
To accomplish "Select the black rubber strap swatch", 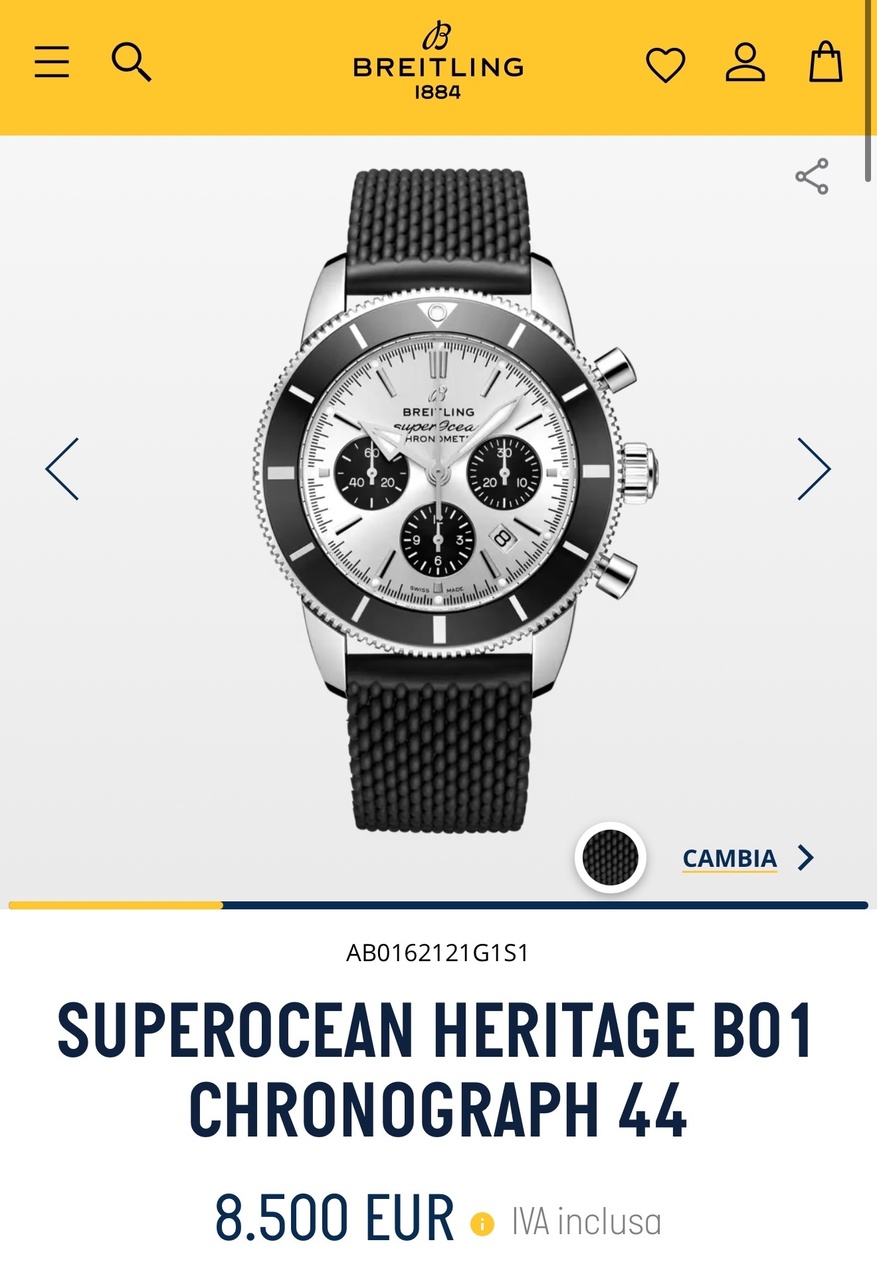I will [610, 858].
